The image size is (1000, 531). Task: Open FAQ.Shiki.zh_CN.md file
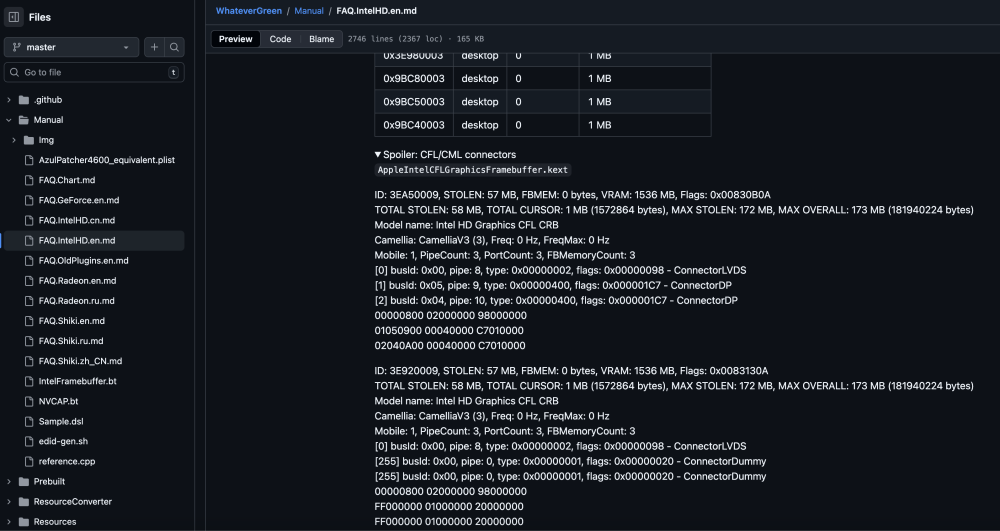click(x=80, y=361)
